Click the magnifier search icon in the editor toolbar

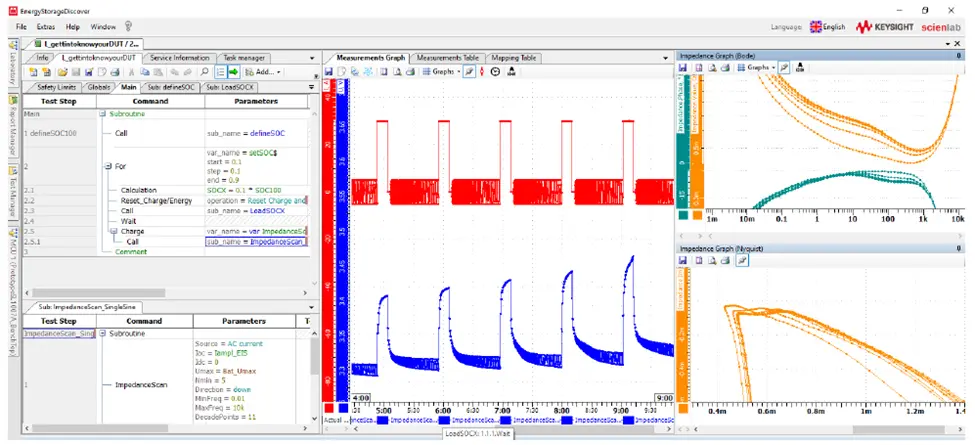[x=204, y=71]
